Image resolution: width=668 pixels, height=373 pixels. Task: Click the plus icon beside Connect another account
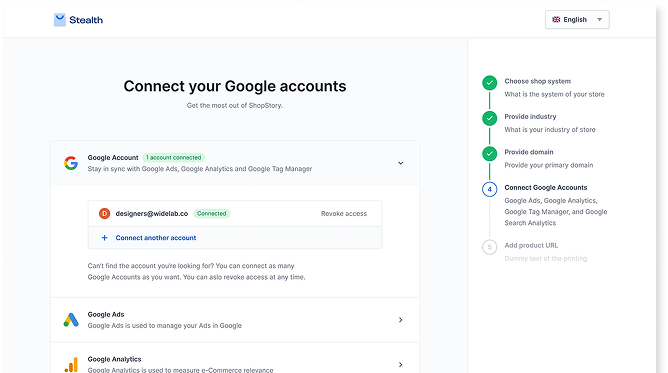[104, 238]
